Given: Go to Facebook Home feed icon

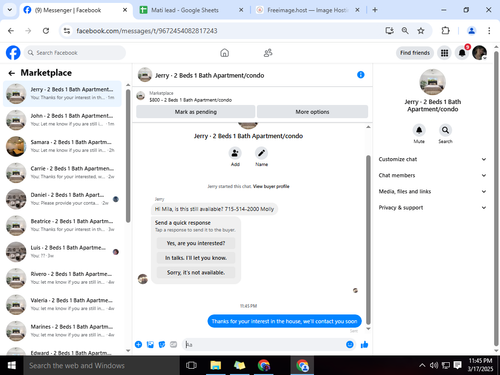Looking at the screenshot, I should tap(225, 53).
